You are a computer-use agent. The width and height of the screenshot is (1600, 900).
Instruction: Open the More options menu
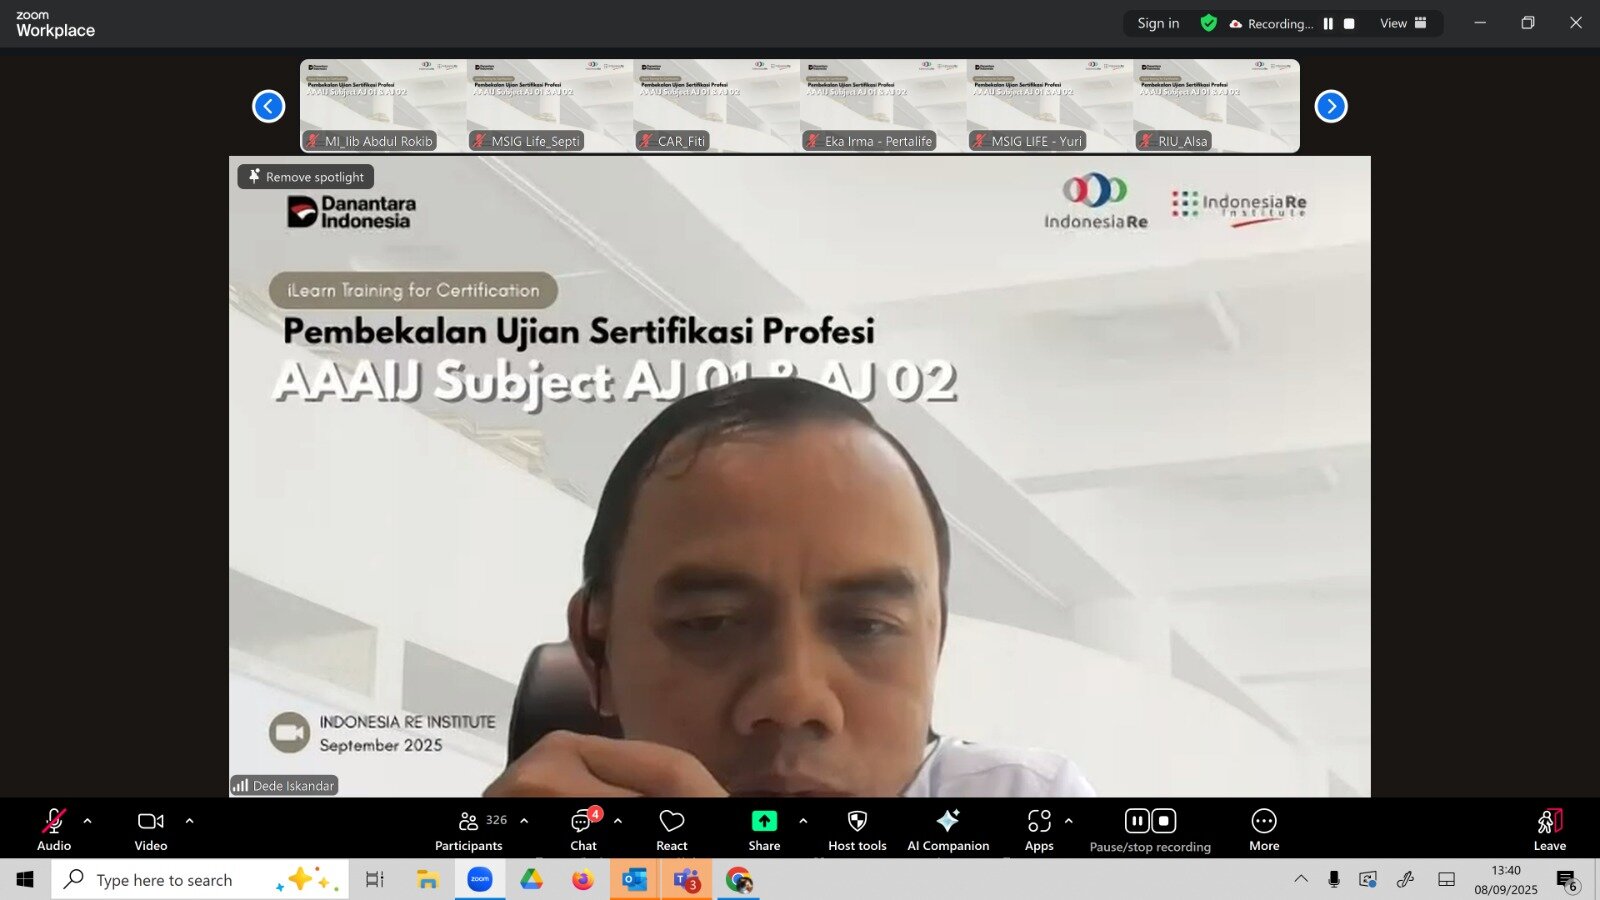pyautogui.click(x=1264, y=829)
